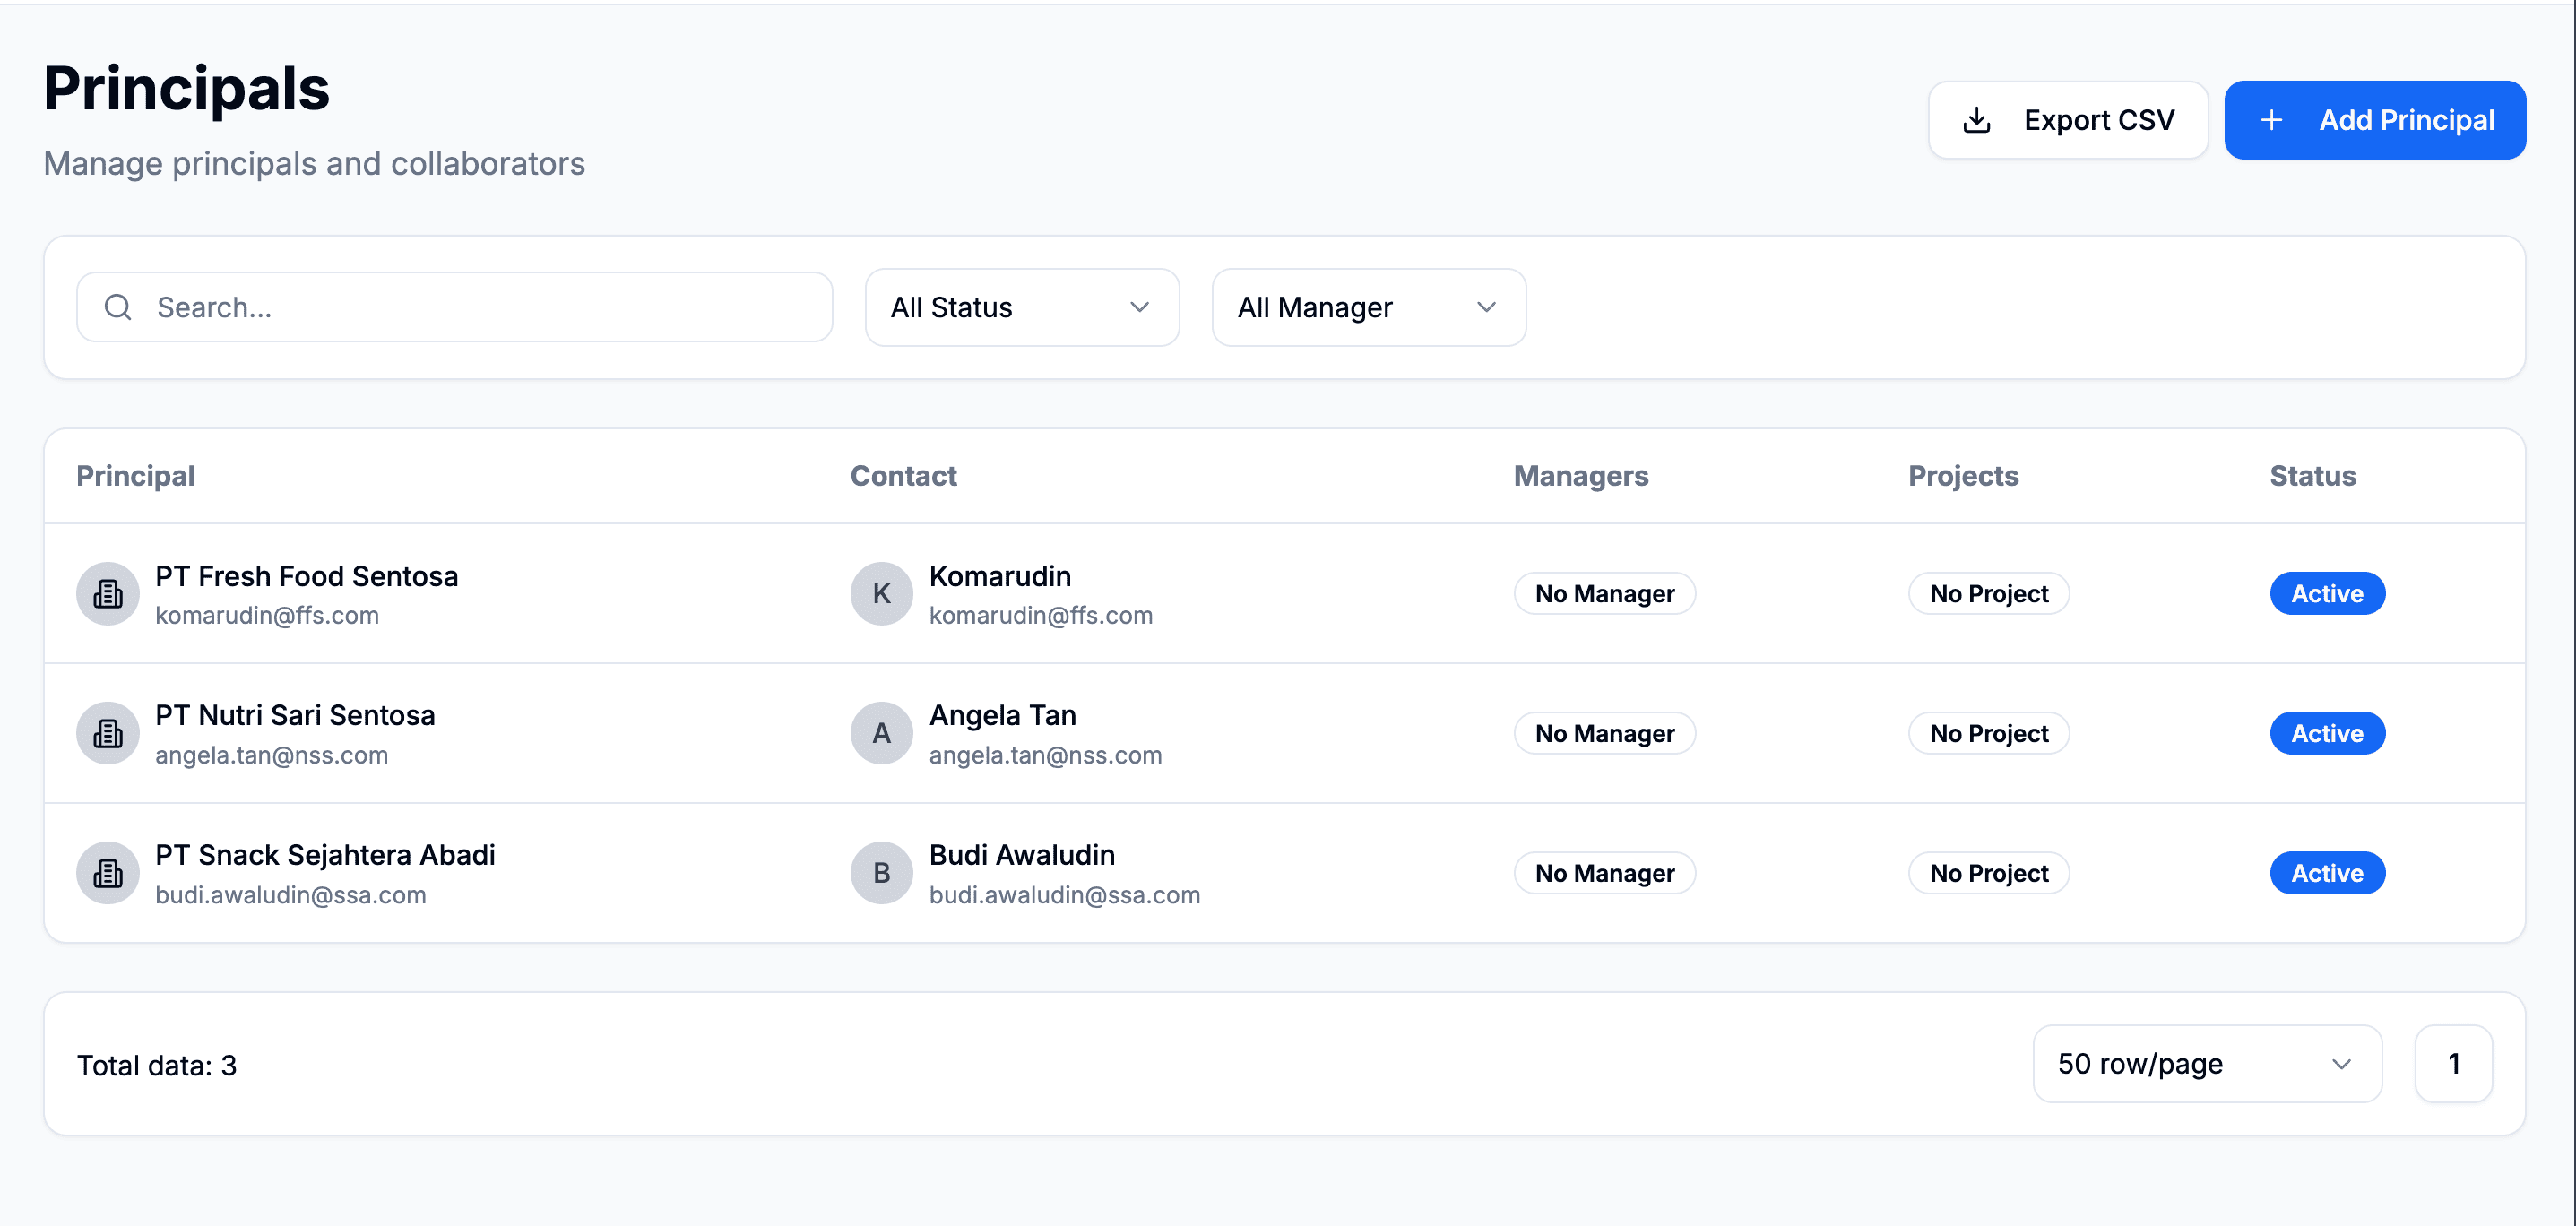Screen dimensions: 2576x1226
Task: Go to page 1 in pagination
Action: [2453, 1064]
